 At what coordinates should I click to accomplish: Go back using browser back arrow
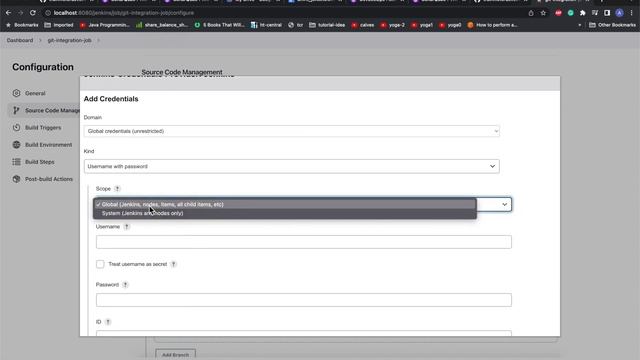pos(9,13)
